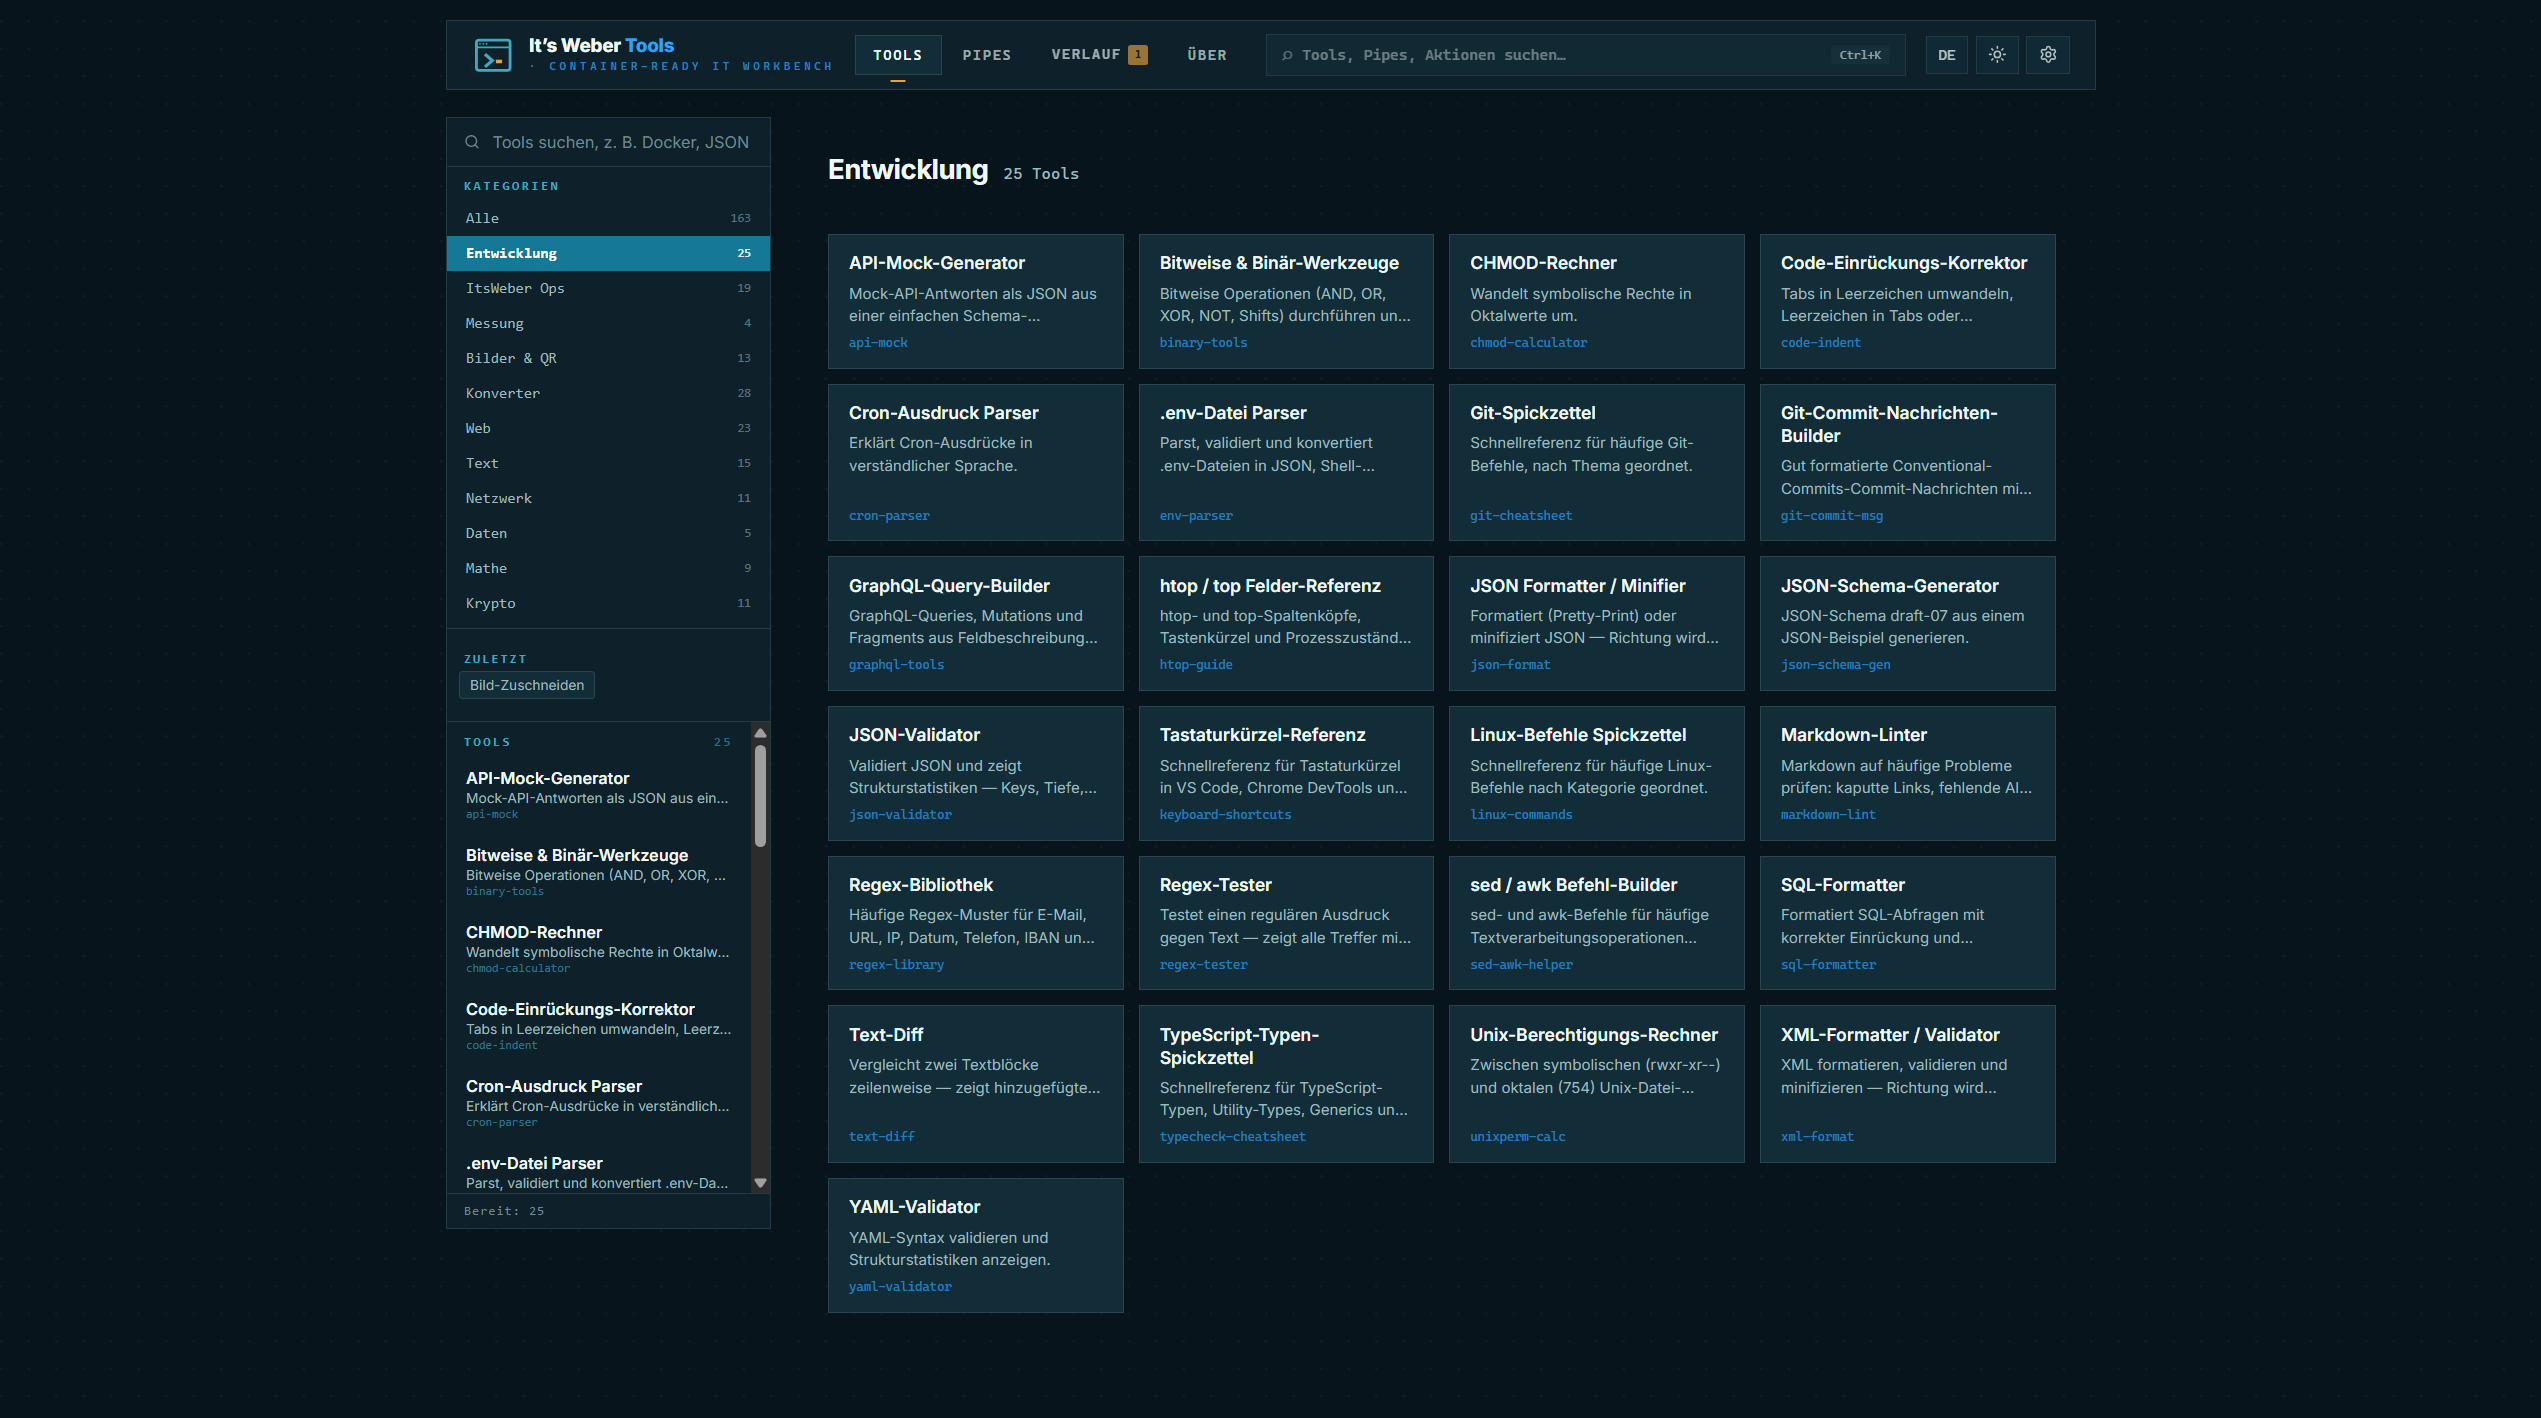Select the Konverter category

[x=608, y=393]
